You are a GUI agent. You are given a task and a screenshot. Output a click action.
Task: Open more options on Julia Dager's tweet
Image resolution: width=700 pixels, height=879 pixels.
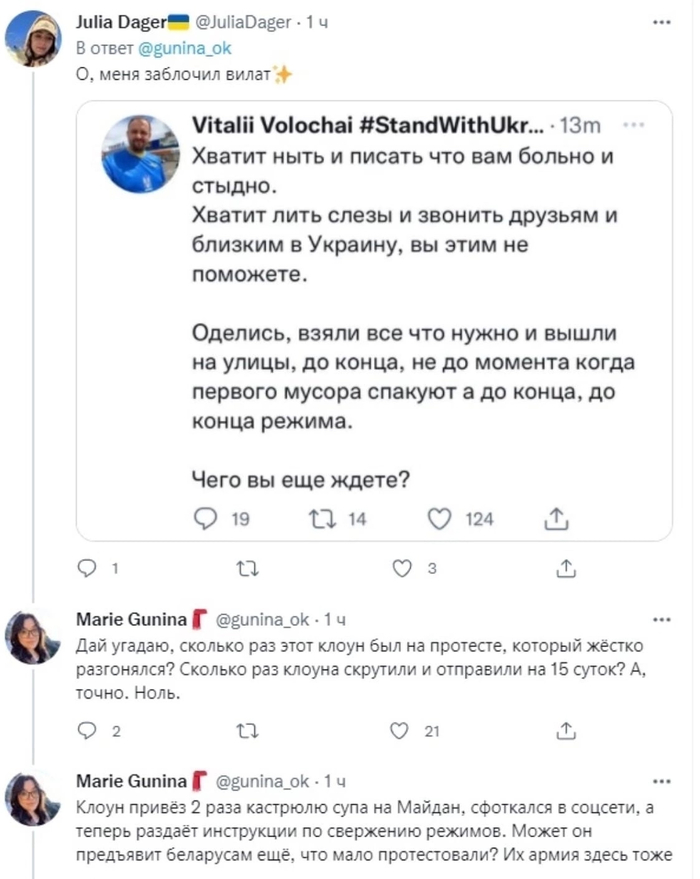[x=661, y=19]
